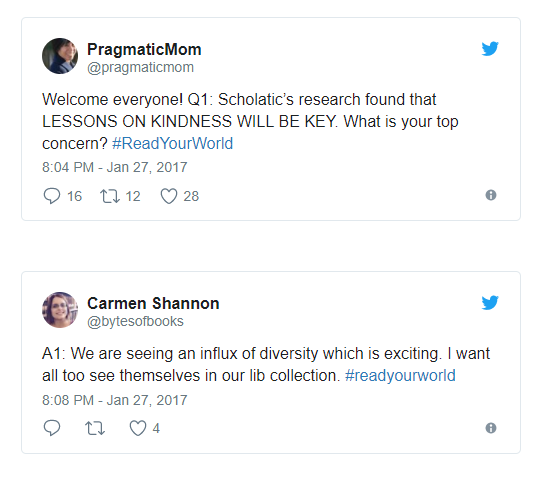Open the #ReadYourWorld hashtag link
This screenshot has height=482, width=547.
[172, 143]
